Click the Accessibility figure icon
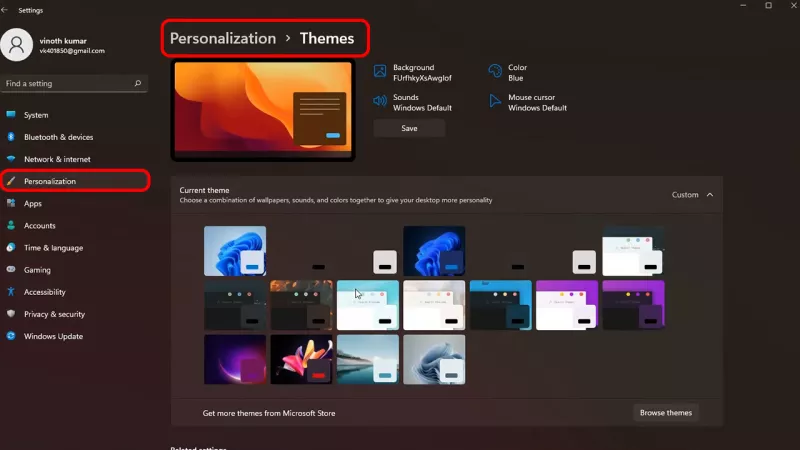The width and height of the screenshot is (800, 450). point(11,291)
